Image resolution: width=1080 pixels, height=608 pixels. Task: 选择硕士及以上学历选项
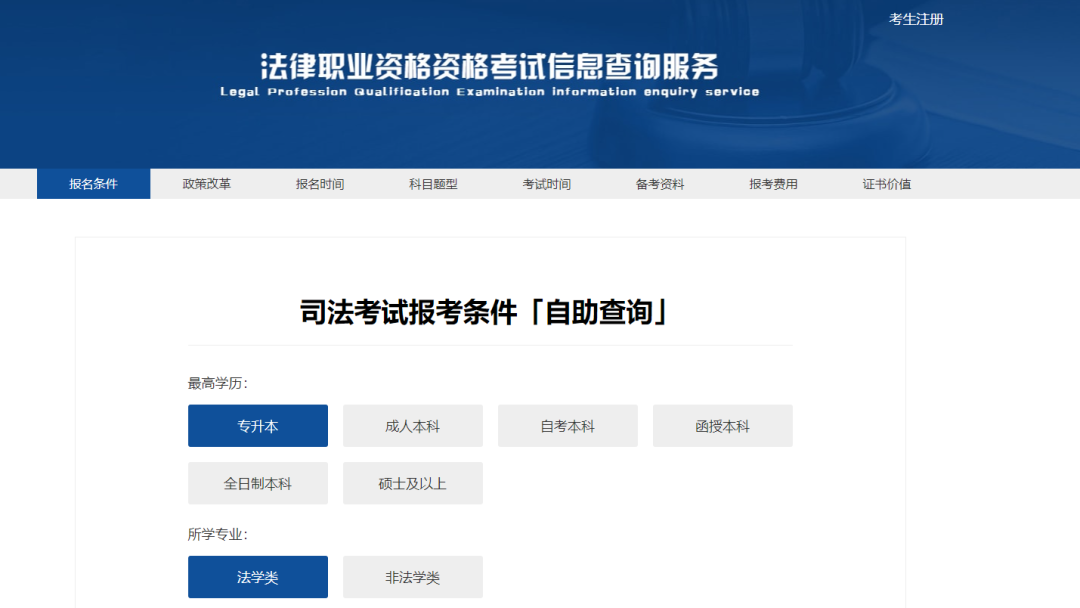tap(412, 483)
